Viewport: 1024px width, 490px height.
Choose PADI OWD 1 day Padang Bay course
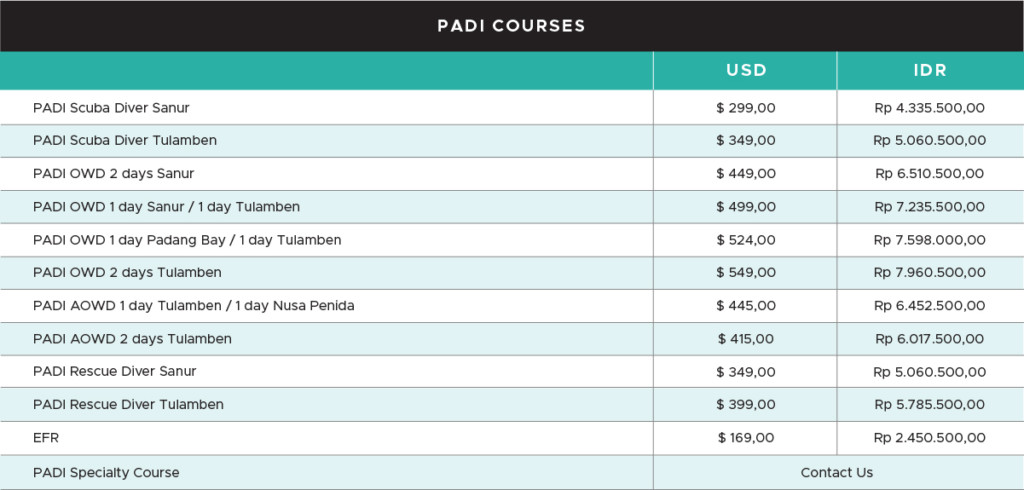187,240
